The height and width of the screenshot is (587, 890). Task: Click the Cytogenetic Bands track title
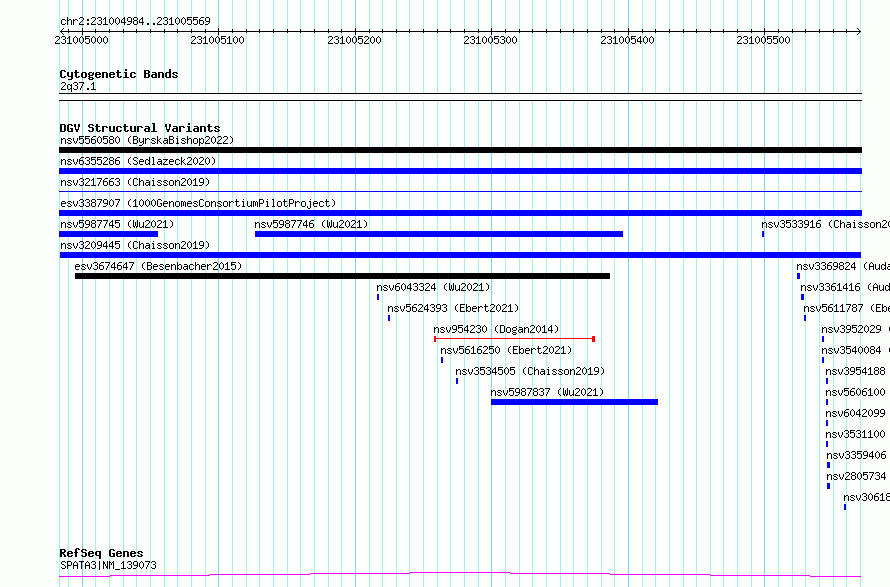coord(119,74)
